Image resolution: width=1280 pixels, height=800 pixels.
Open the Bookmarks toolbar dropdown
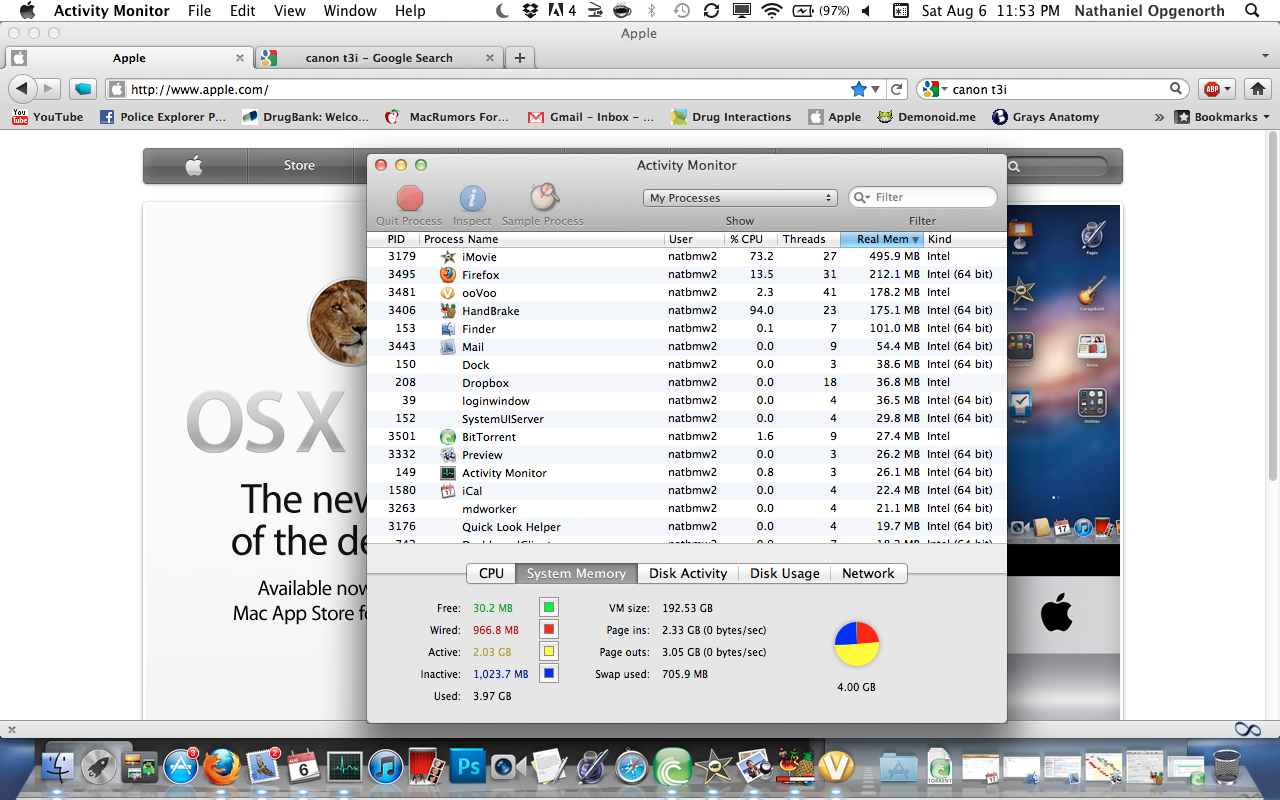(x=1223, y=117)
